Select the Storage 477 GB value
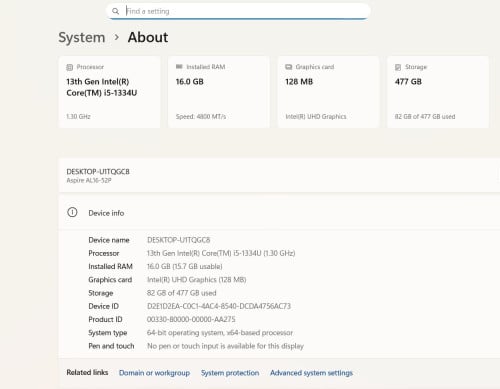 [x=408, y=82]
